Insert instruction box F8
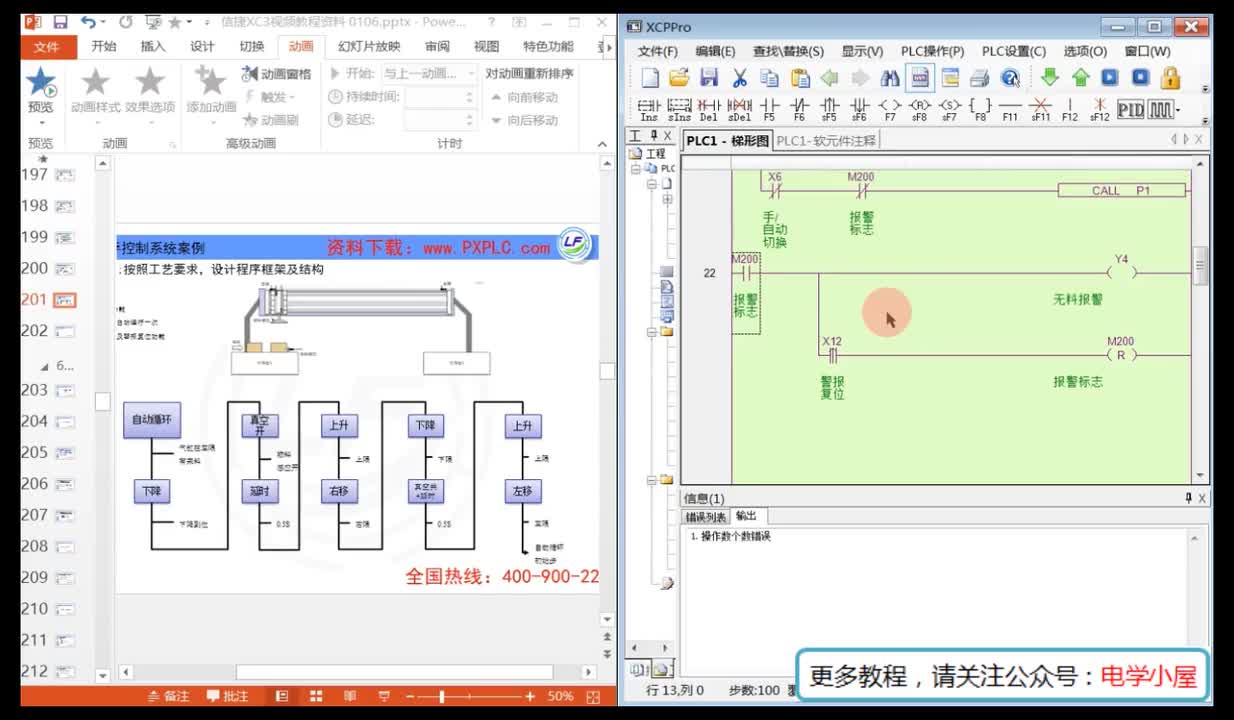 point(980,109)
